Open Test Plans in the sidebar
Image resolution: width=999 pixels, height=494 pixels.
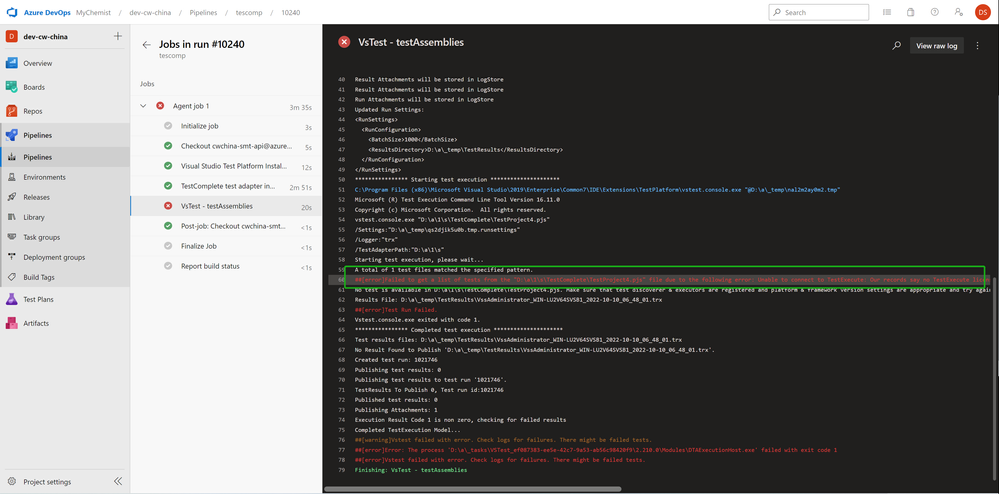pos(38,299)
